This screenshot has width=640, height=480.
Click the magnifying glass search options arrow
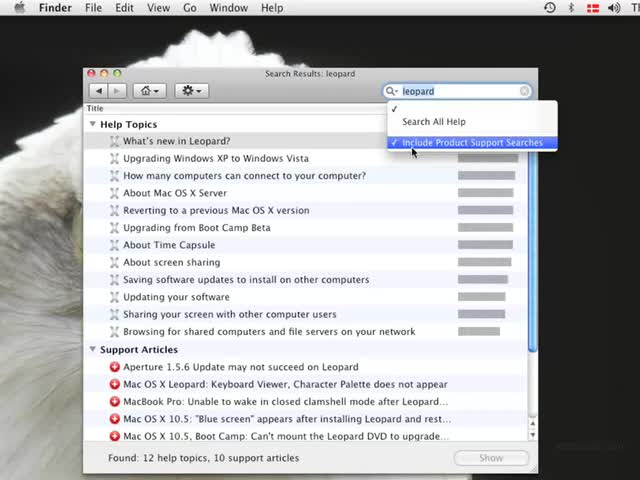(x=391, y=91)
